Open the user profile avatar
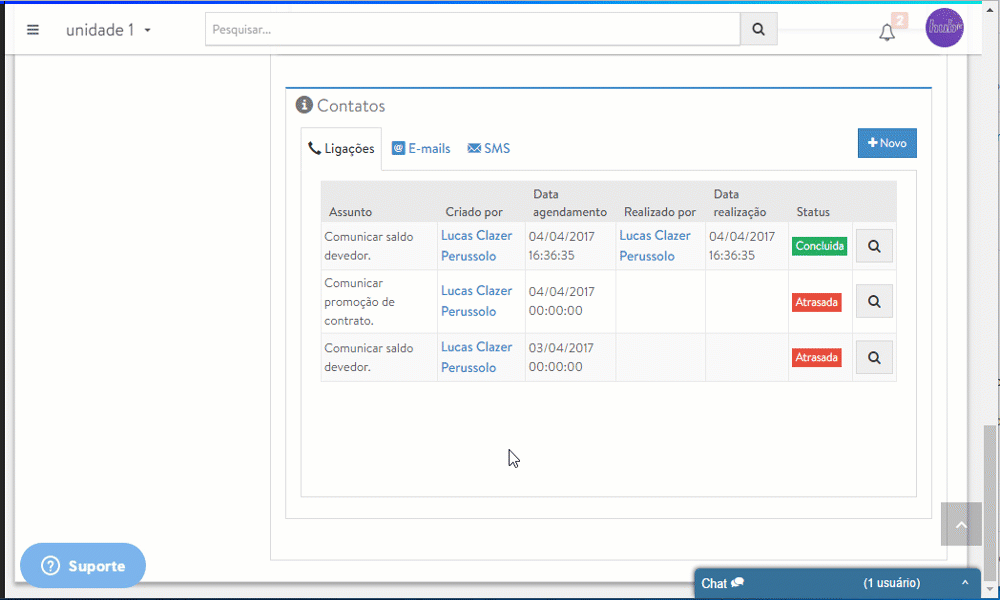 pyautogui.click(x=944, y=28)
